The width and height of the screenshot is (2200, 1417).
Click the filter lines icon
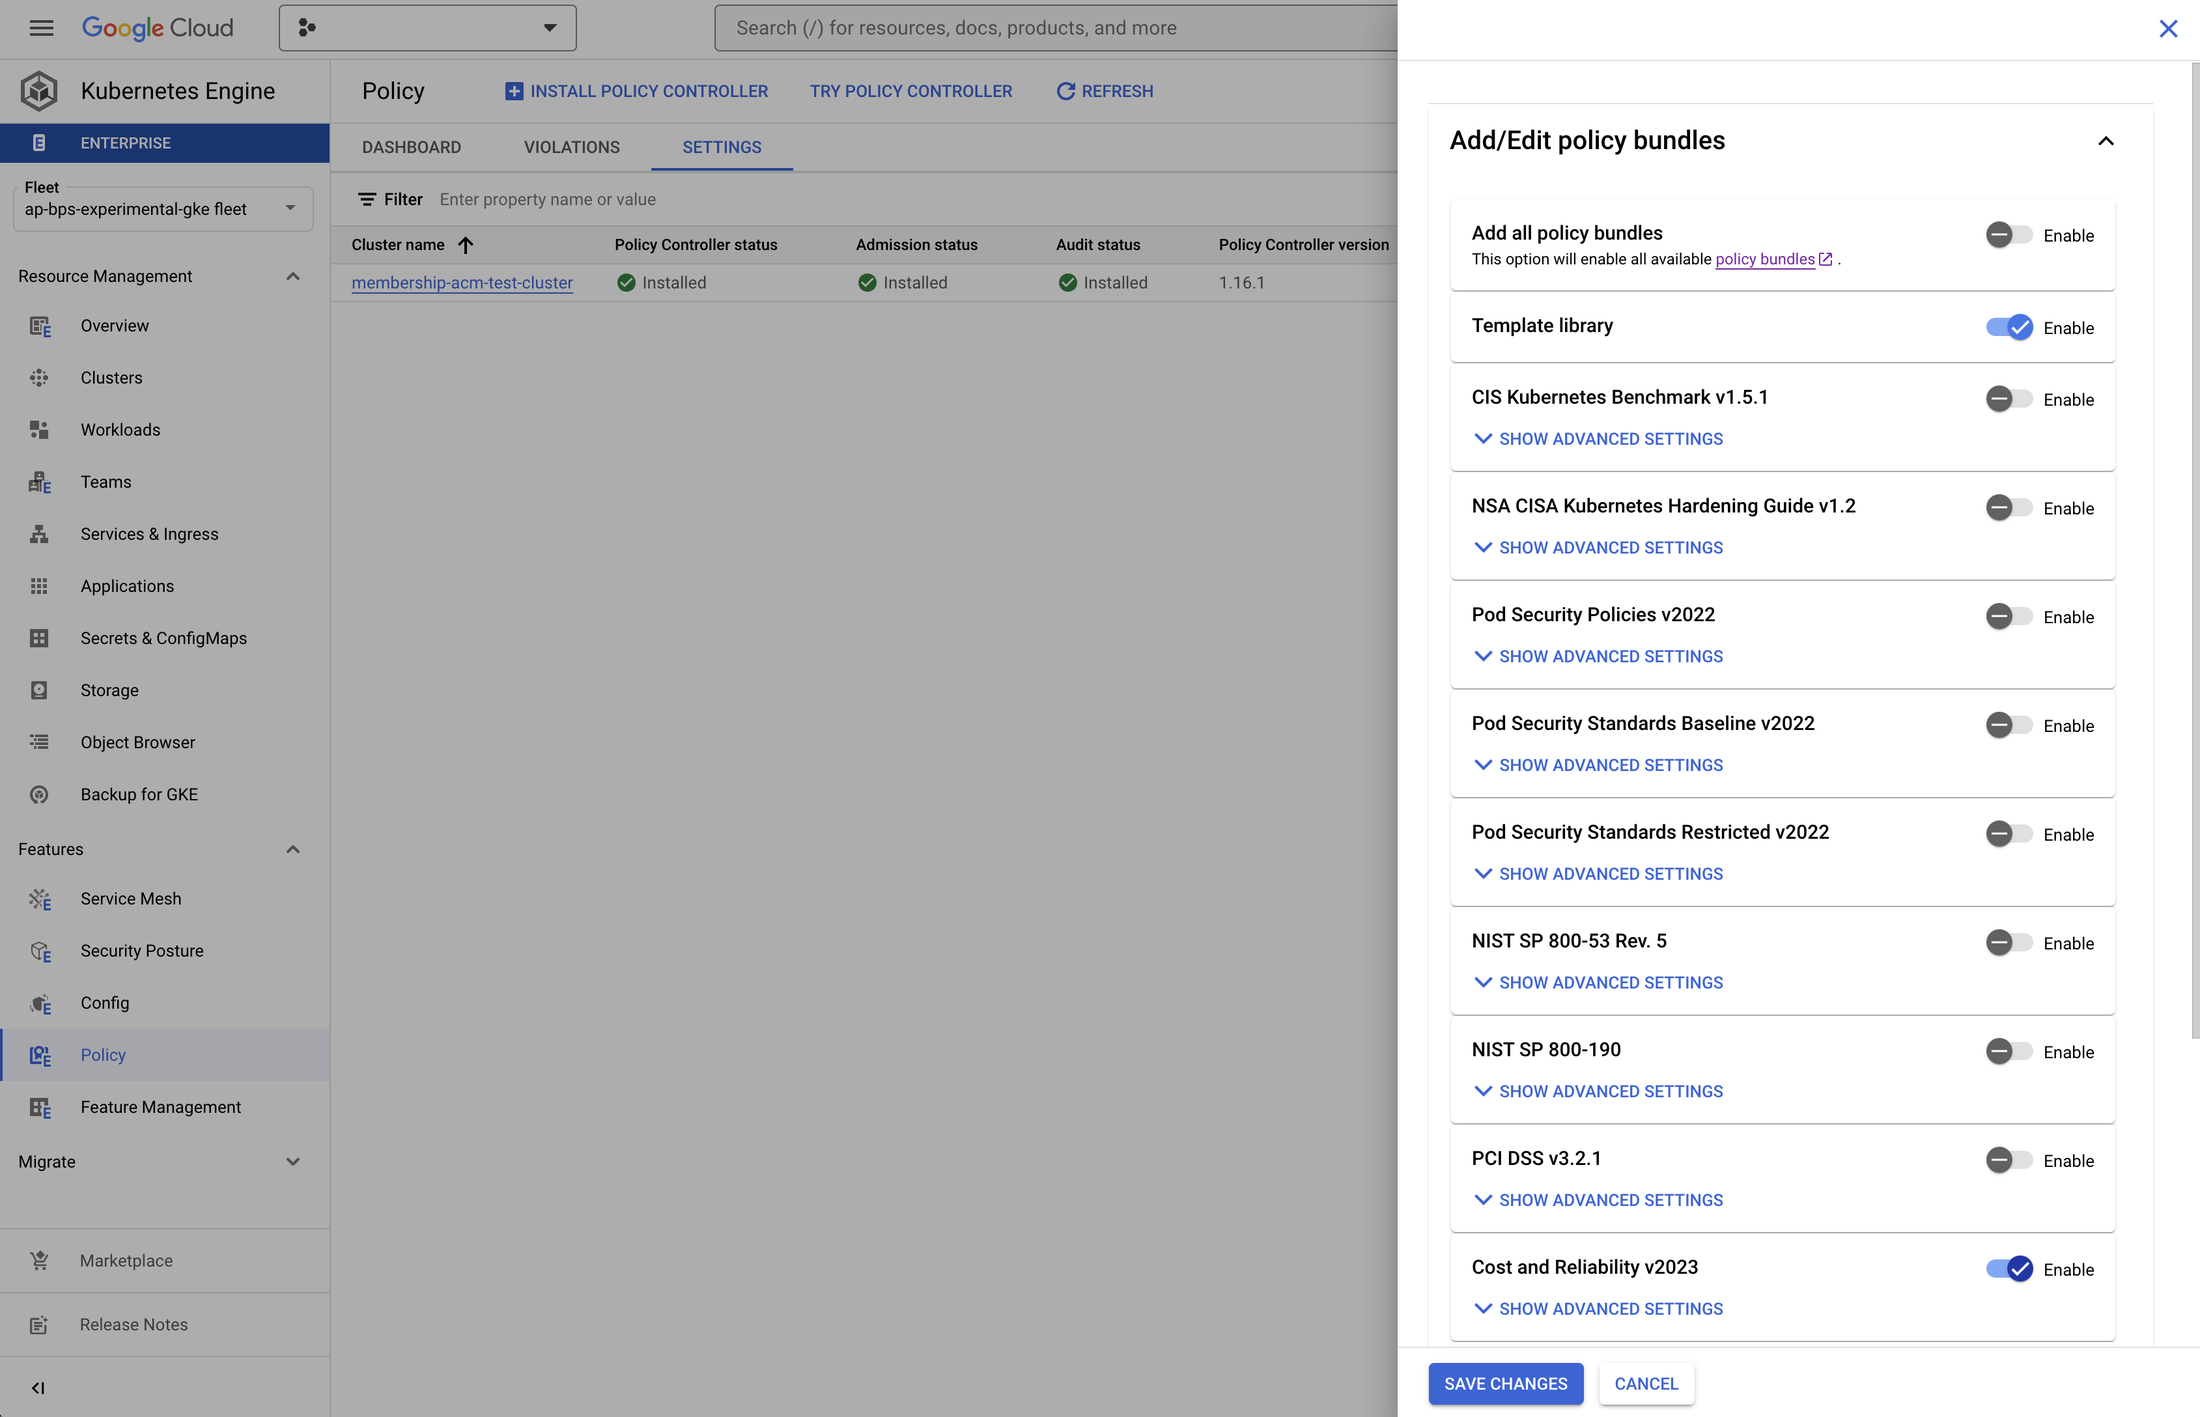(x=367, y=200)
